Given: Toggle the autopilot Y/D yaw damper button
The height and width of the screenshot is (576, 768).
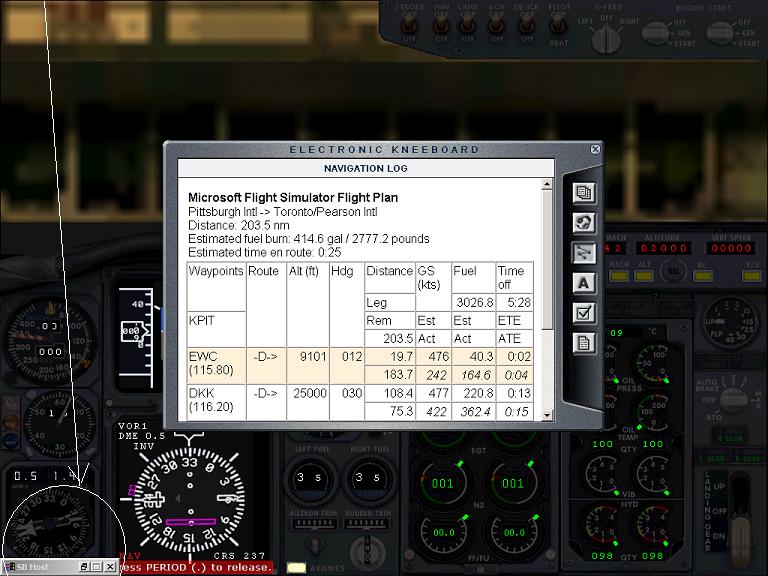Looking at the screenshot, I should [x=752, y=276].
